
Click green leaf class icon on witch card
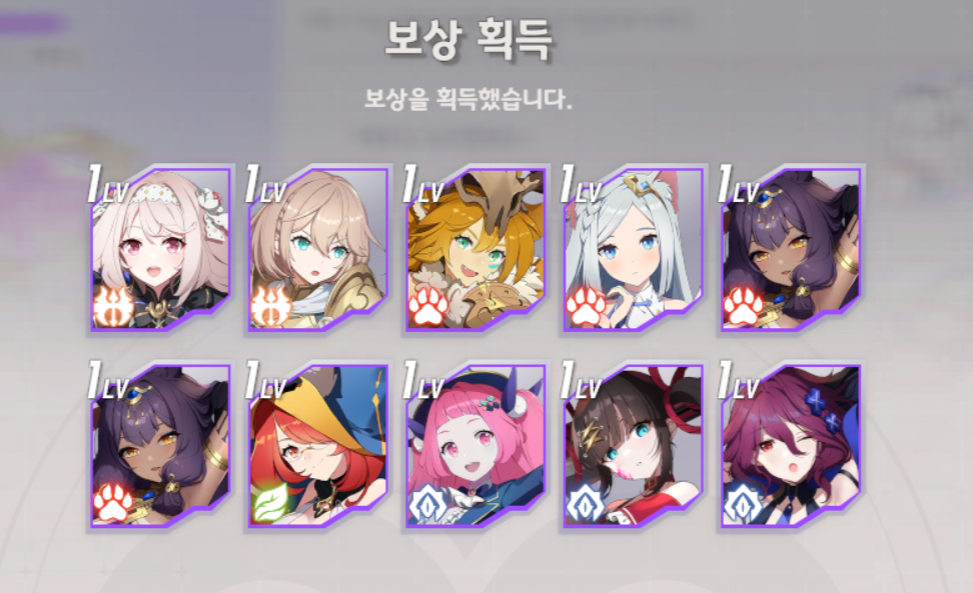click(271, 504)
